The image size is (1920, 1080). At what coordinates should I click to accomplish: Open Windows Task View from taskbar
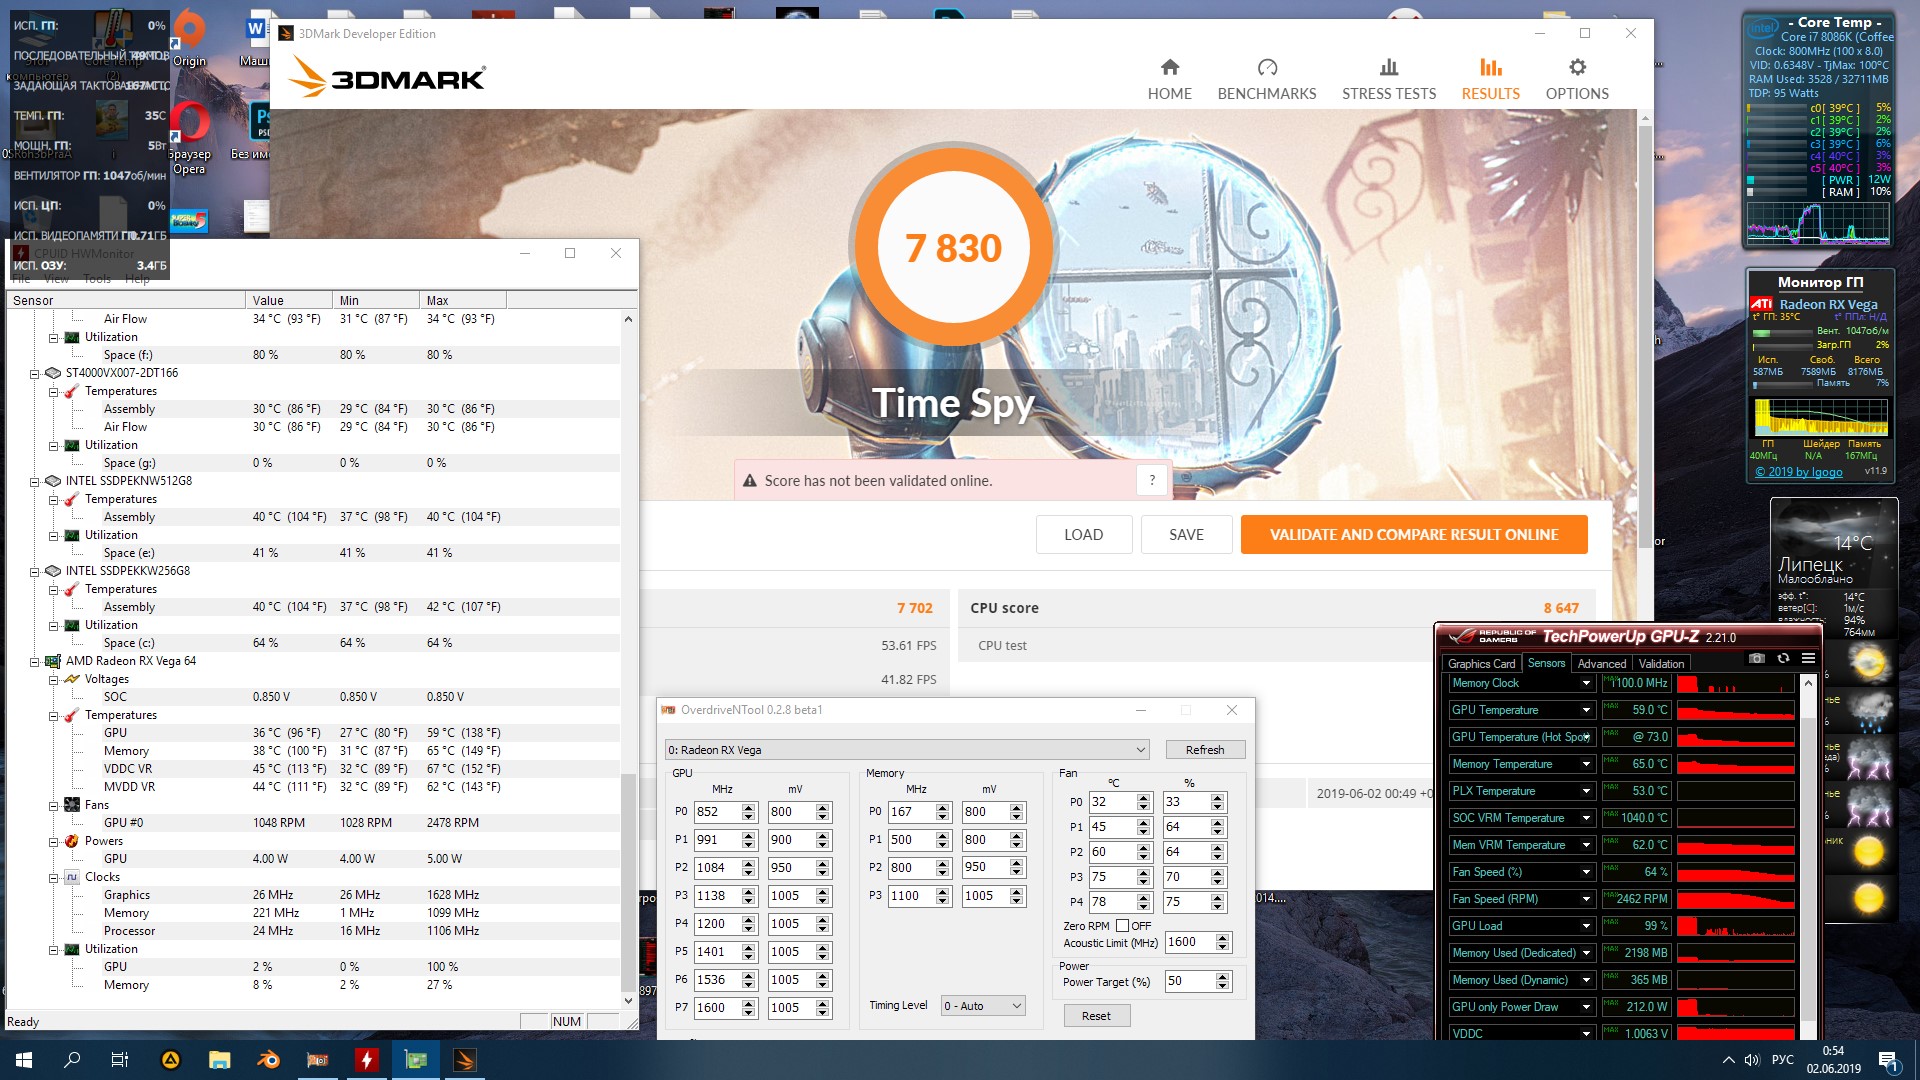(x=119, y=1060)
